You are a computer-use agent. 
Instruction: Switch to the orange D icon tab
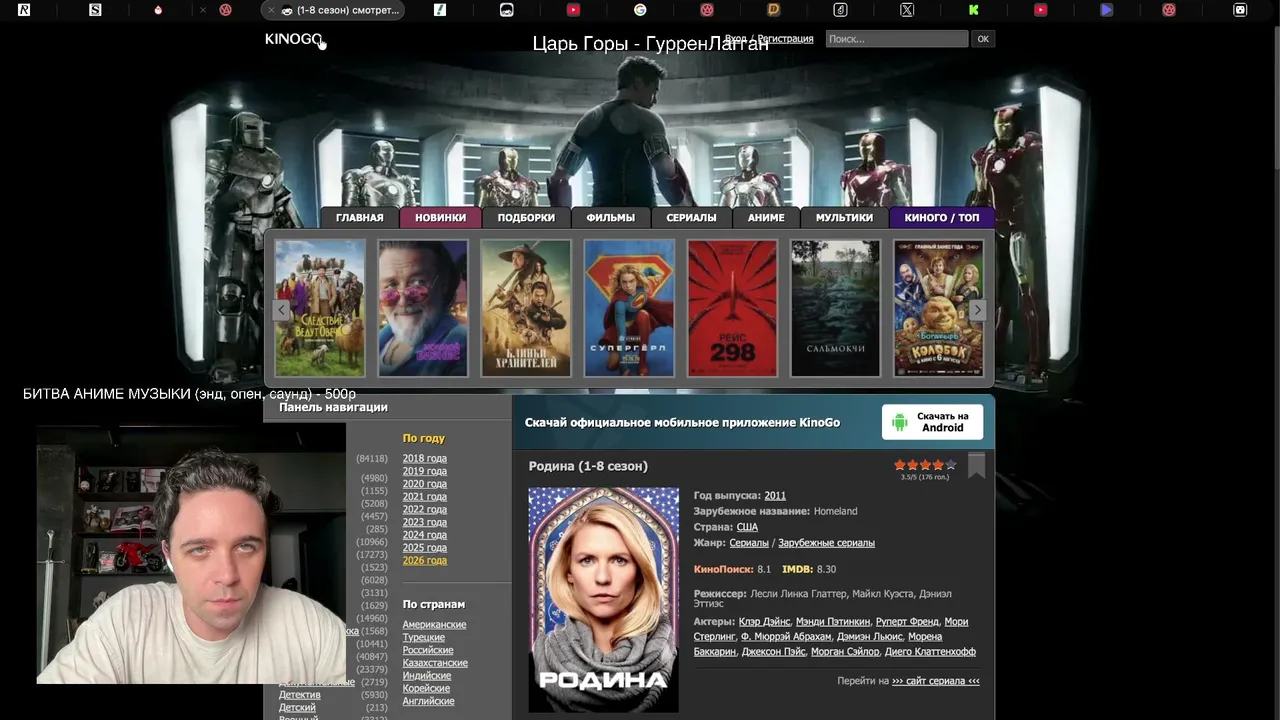coord(773,10)
